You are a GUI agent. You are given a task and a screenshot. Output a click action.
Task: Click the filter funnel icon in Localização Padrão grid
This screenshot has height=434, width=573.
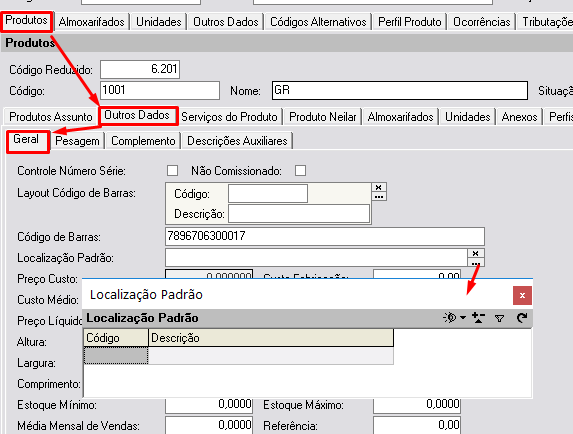500,318
